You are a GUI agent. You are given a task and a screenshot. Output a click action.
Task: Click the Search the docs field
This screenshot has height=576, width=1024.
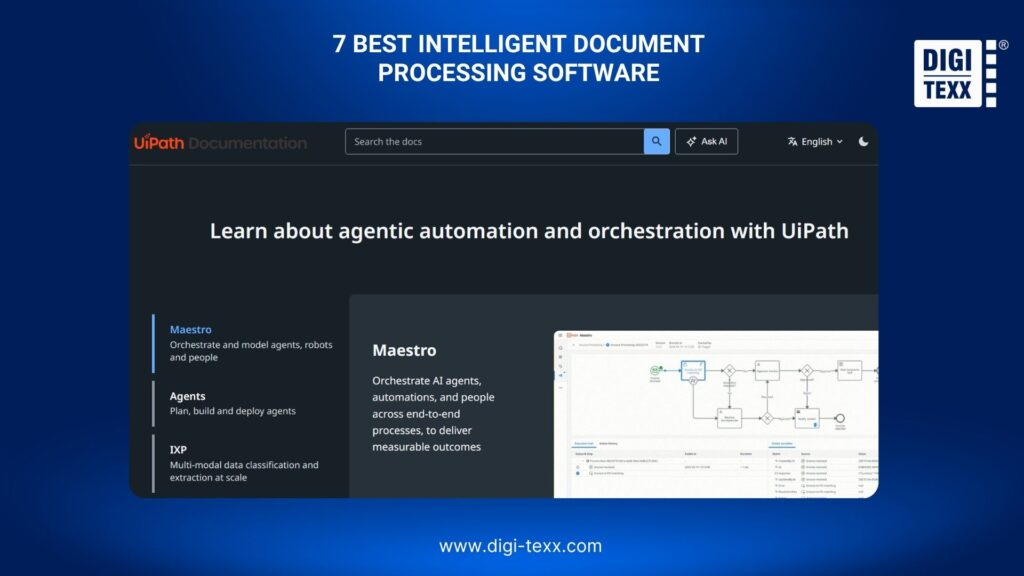click(494, 141)
